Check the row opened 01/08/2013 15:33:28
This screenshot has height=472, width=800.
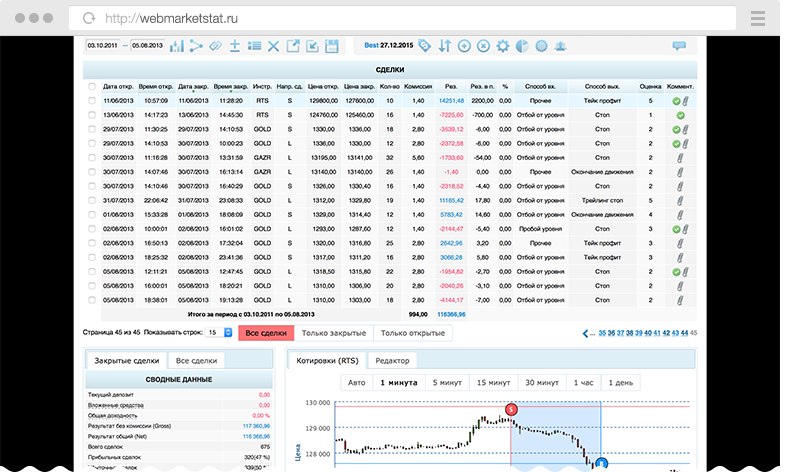[x=92, y=215]
